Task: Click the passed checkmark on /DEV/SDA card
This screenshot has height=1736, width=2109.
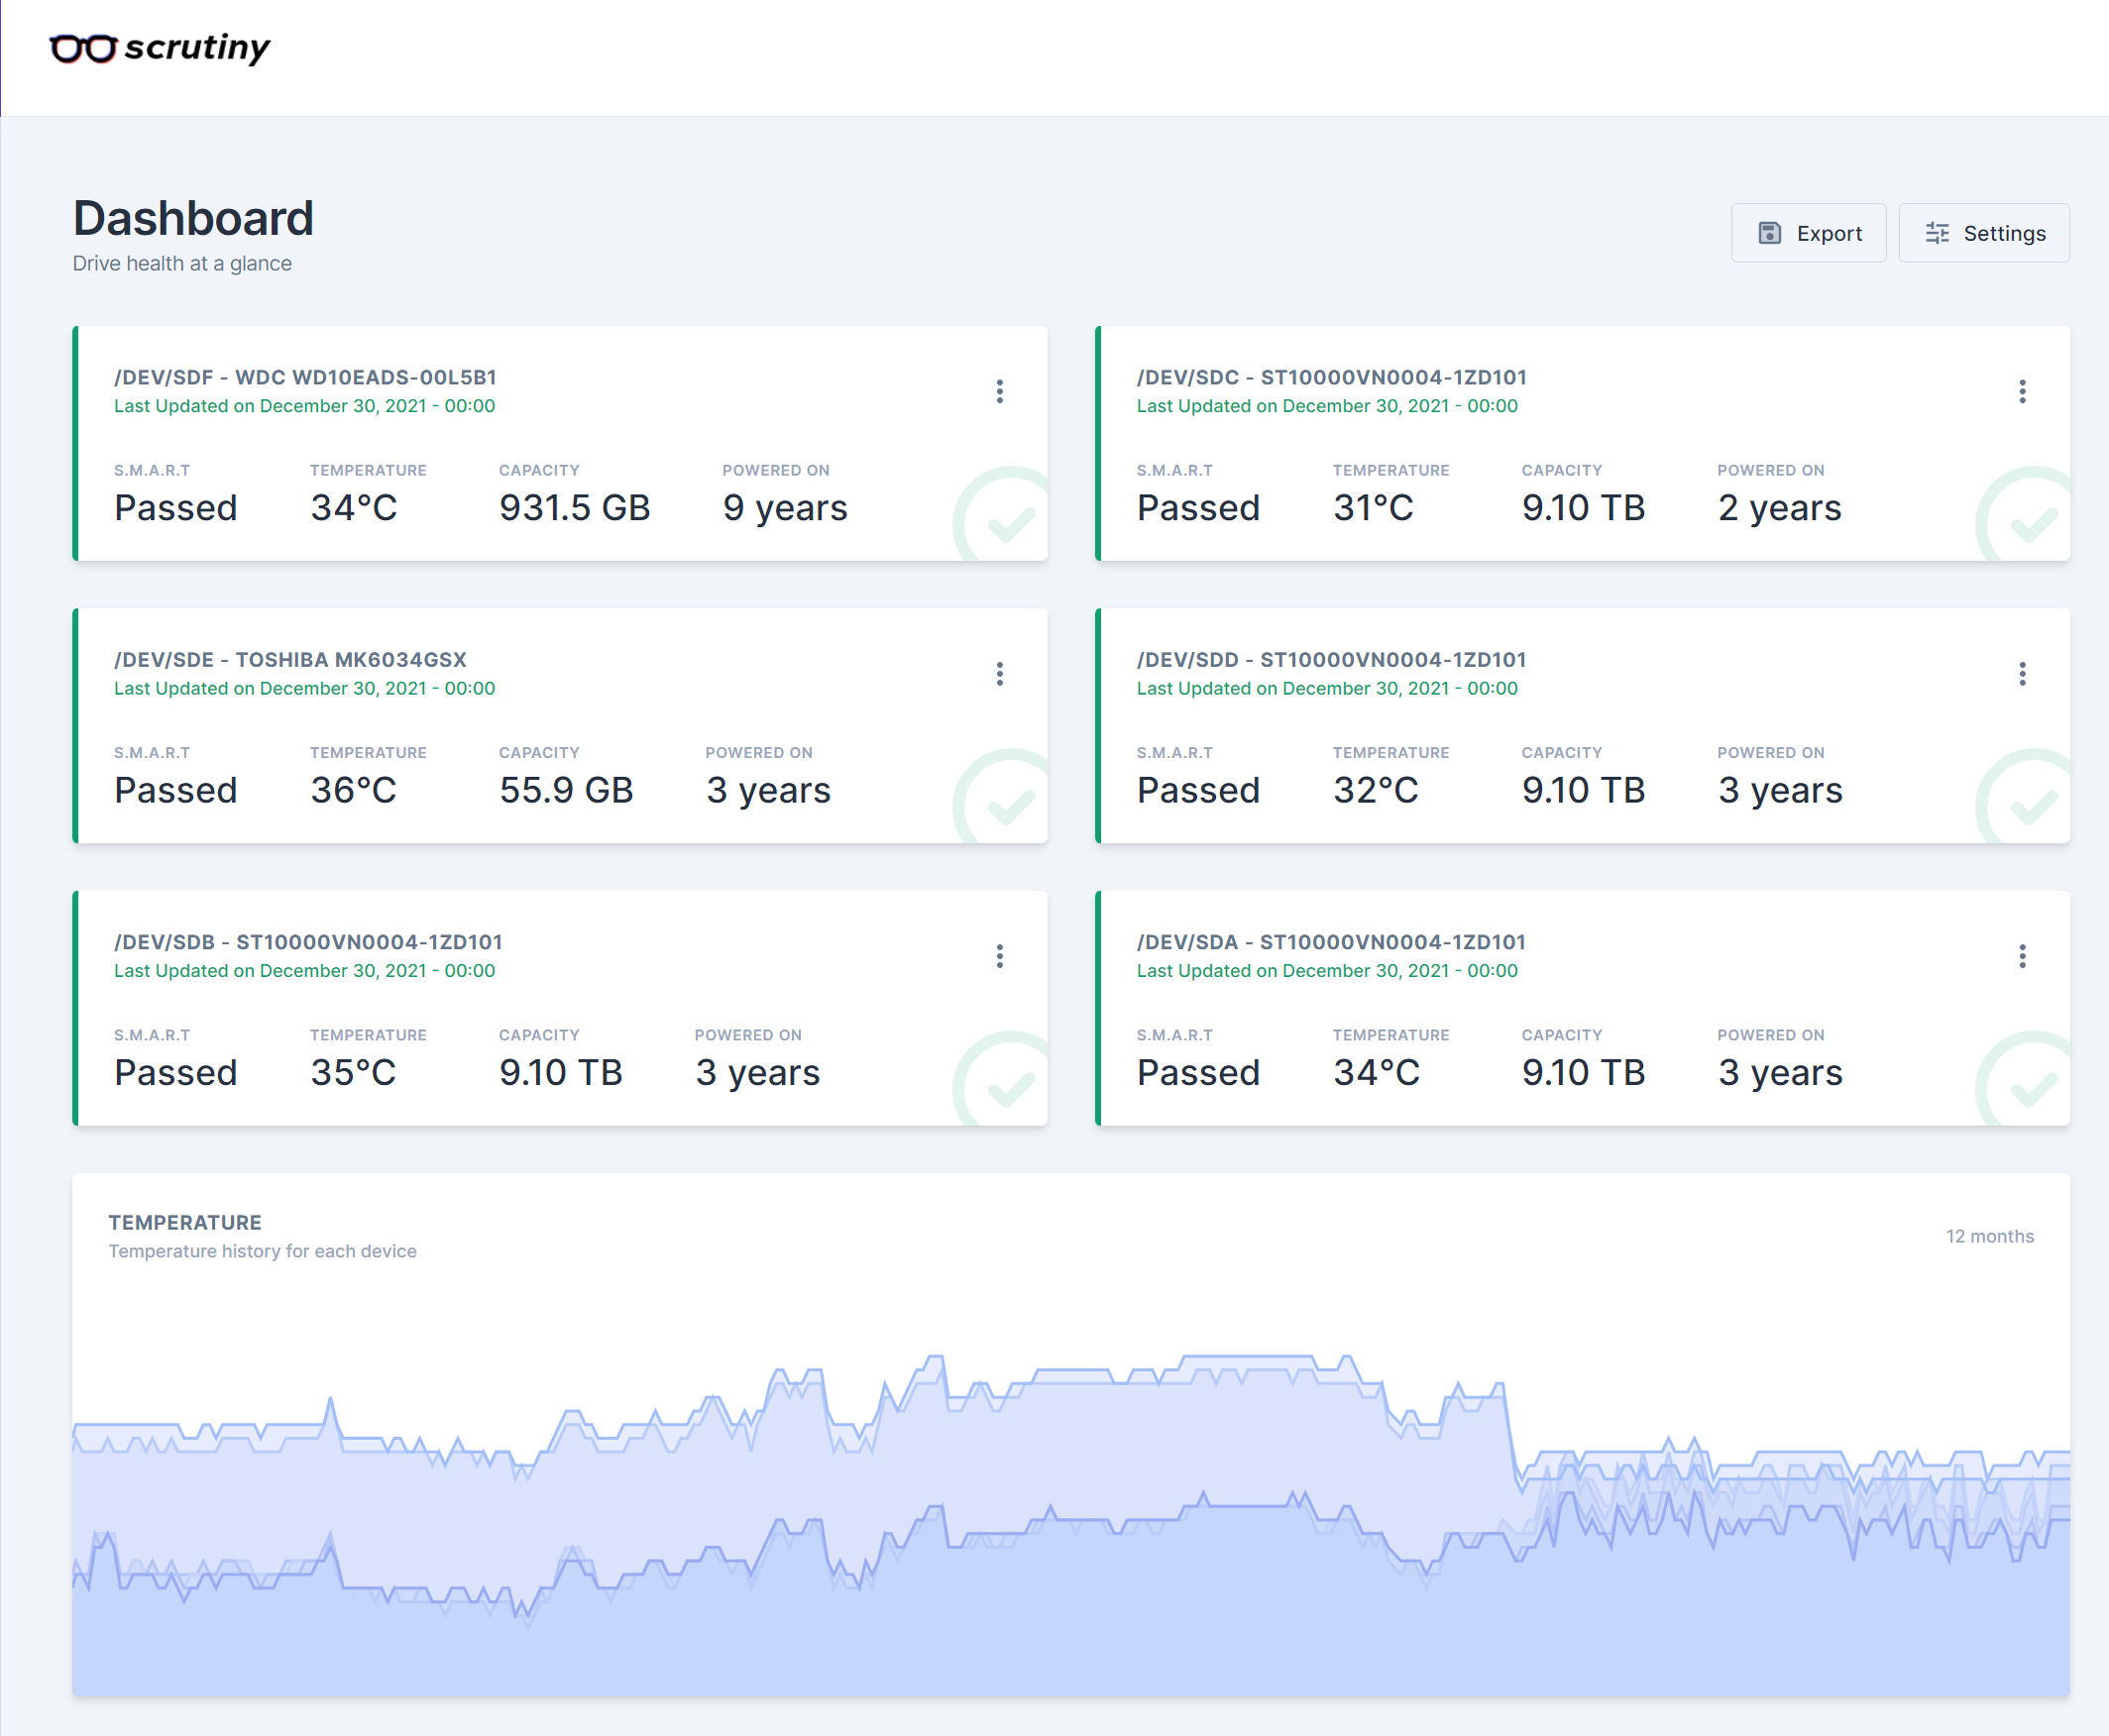Action: (2032, 1086)
